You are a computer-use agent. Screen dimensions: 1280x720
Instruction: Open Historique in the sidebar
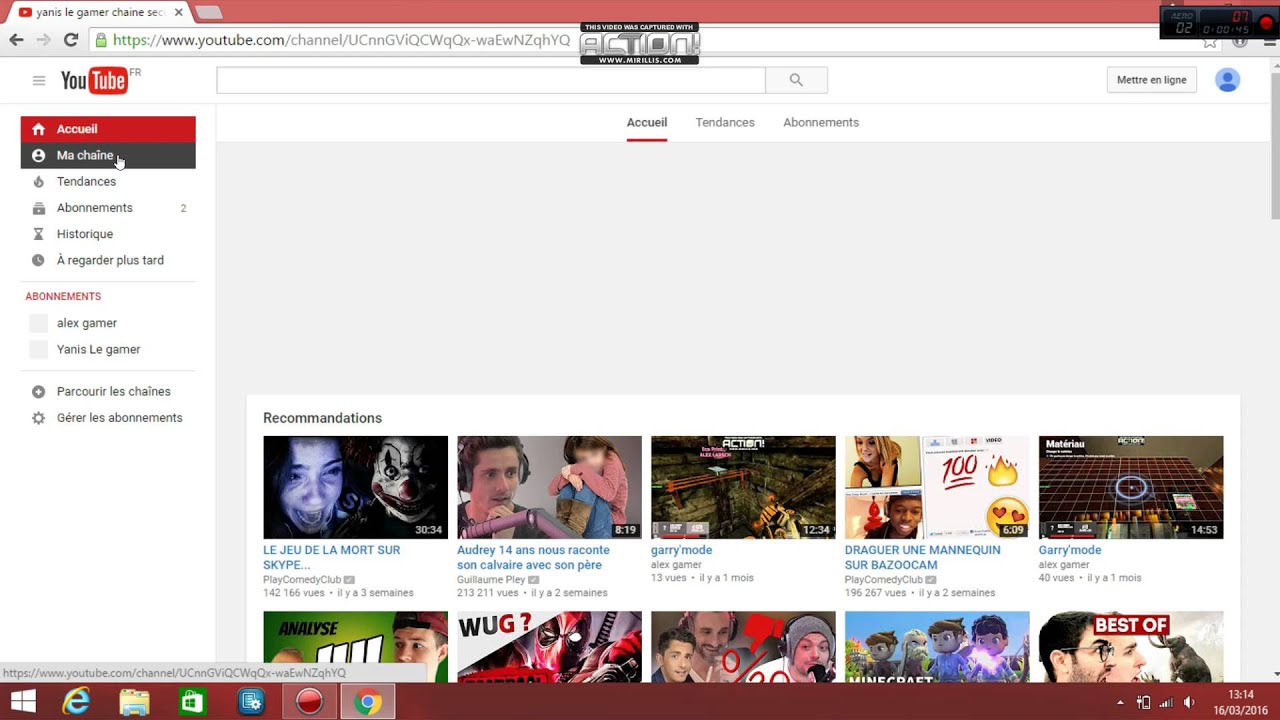108,234
